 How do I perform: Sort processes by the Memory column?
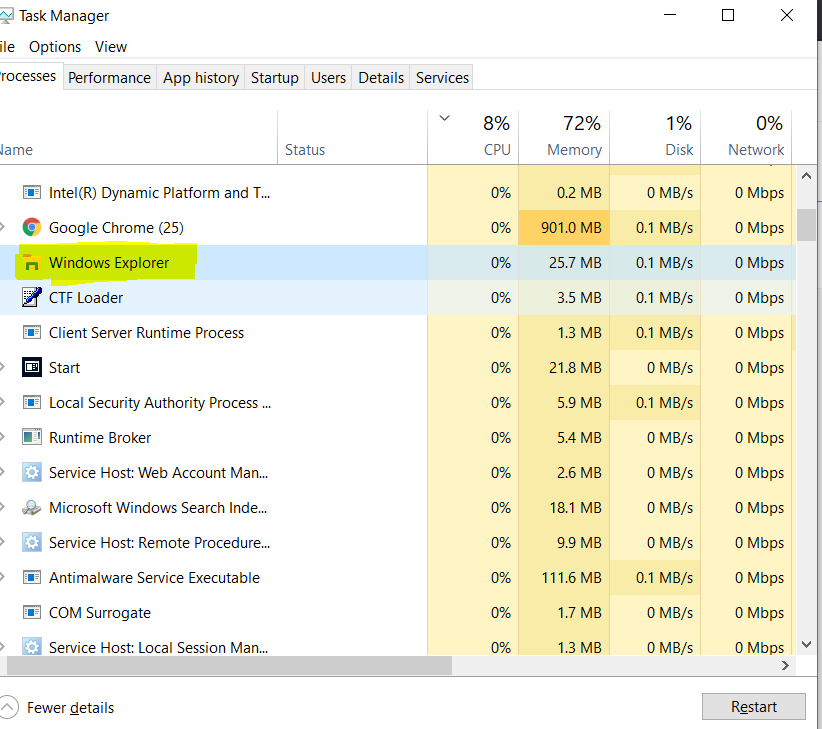click(x=564, y=137)
